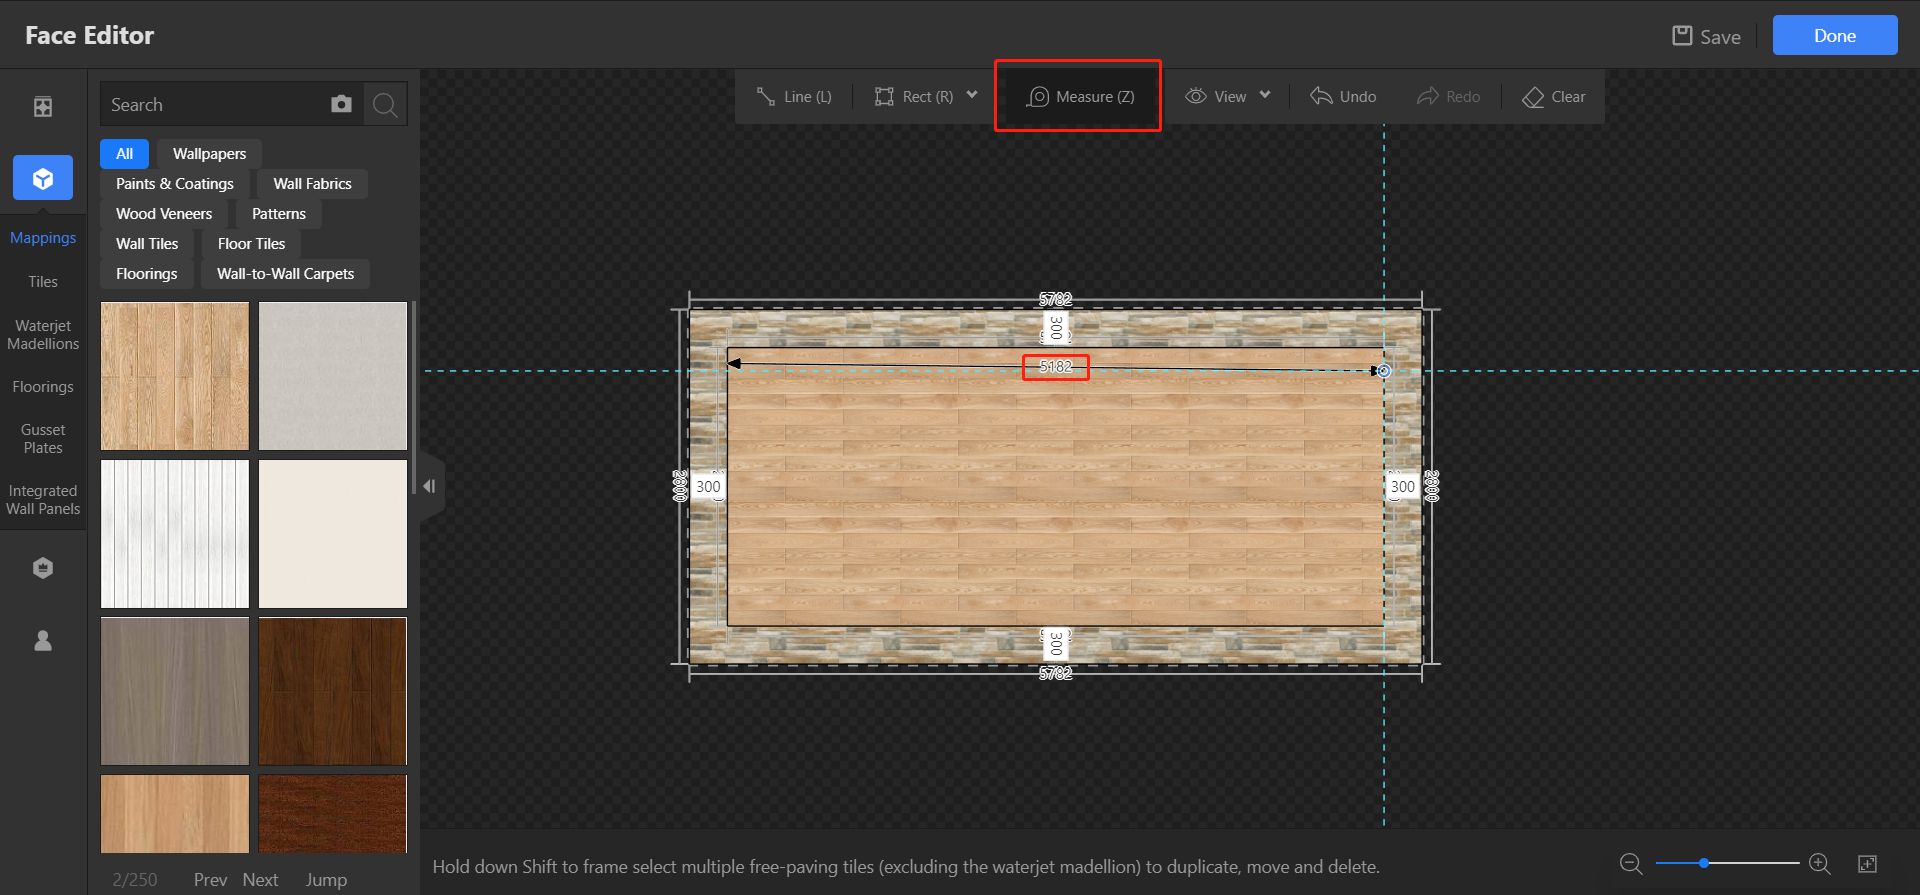Switch to Waterjet Madellions tab
Screen dimensions: 1920x895
pos(43,335)
